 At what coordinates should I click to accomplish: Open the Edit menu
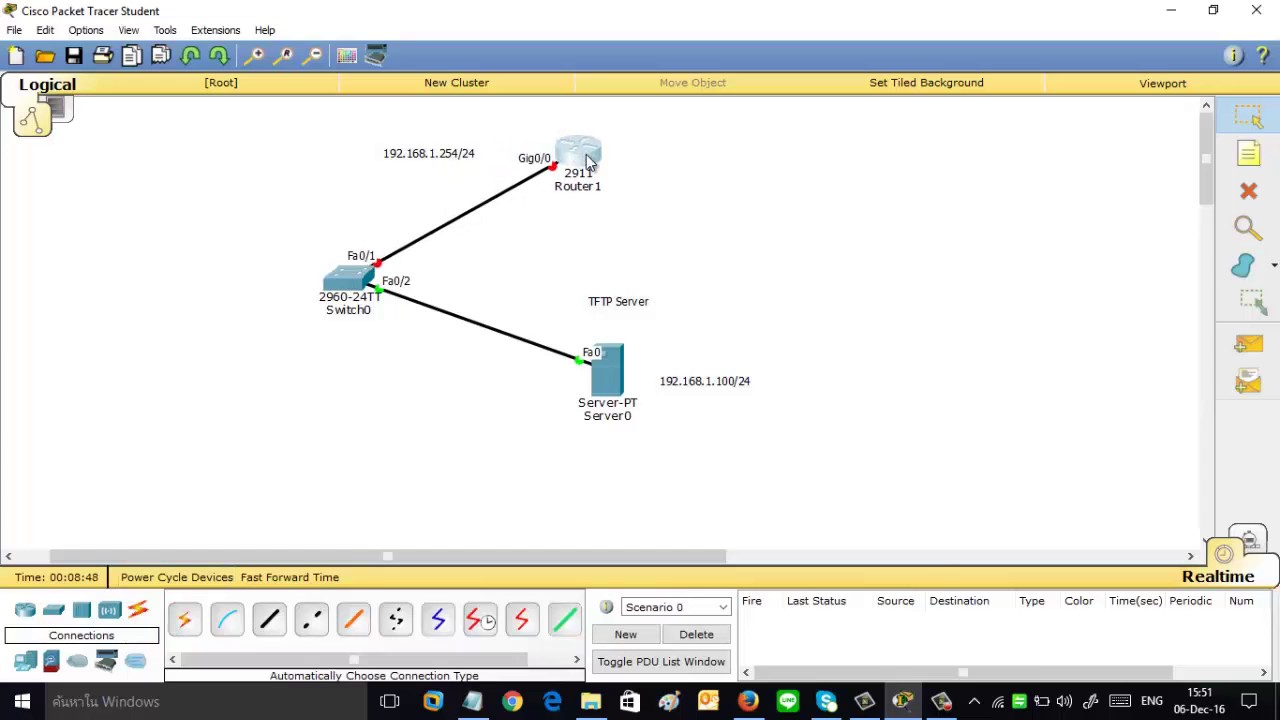coord(45,30)
